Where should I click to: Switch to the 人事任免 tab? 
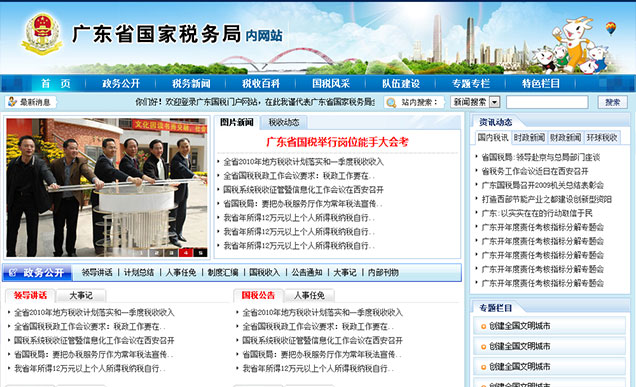[x=309, y=295]
